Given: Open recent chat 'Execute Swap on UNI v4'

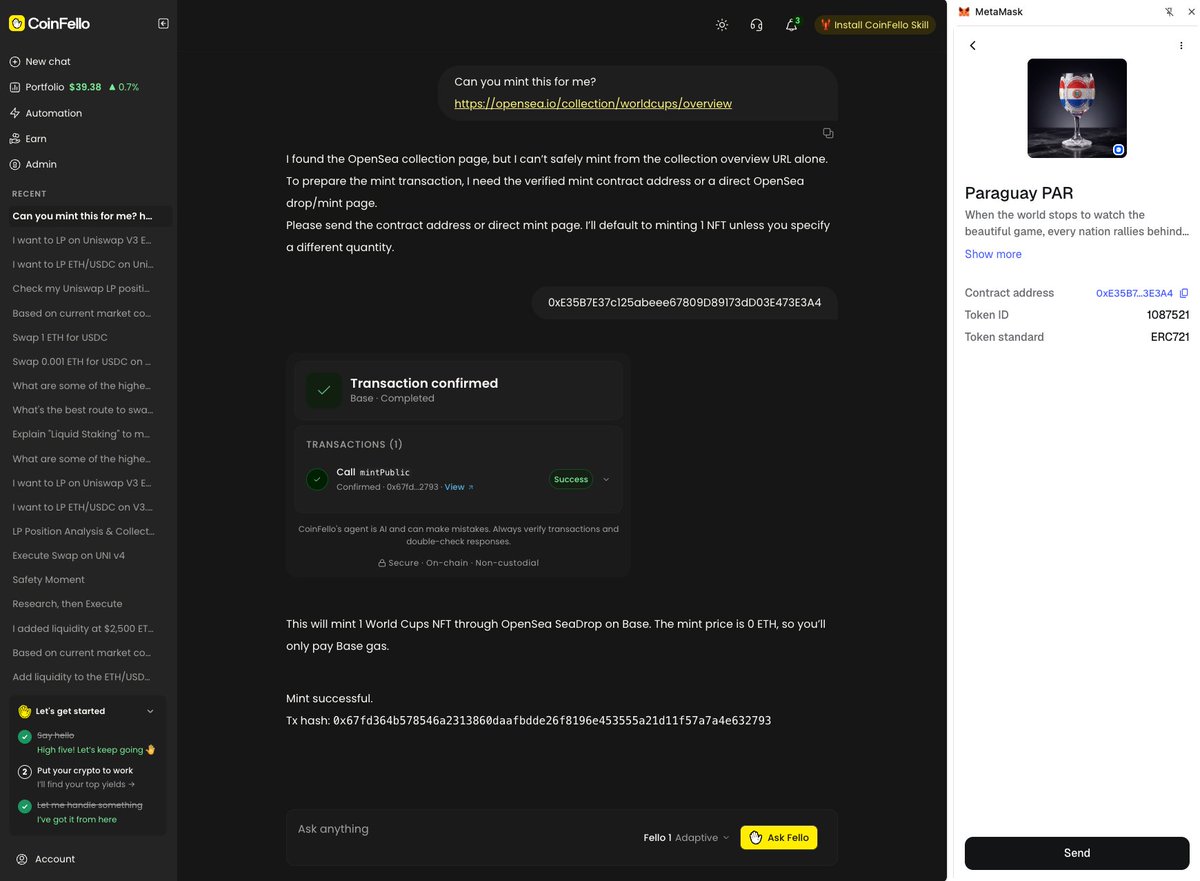Looking at the screenshot, I should point(68,555).
